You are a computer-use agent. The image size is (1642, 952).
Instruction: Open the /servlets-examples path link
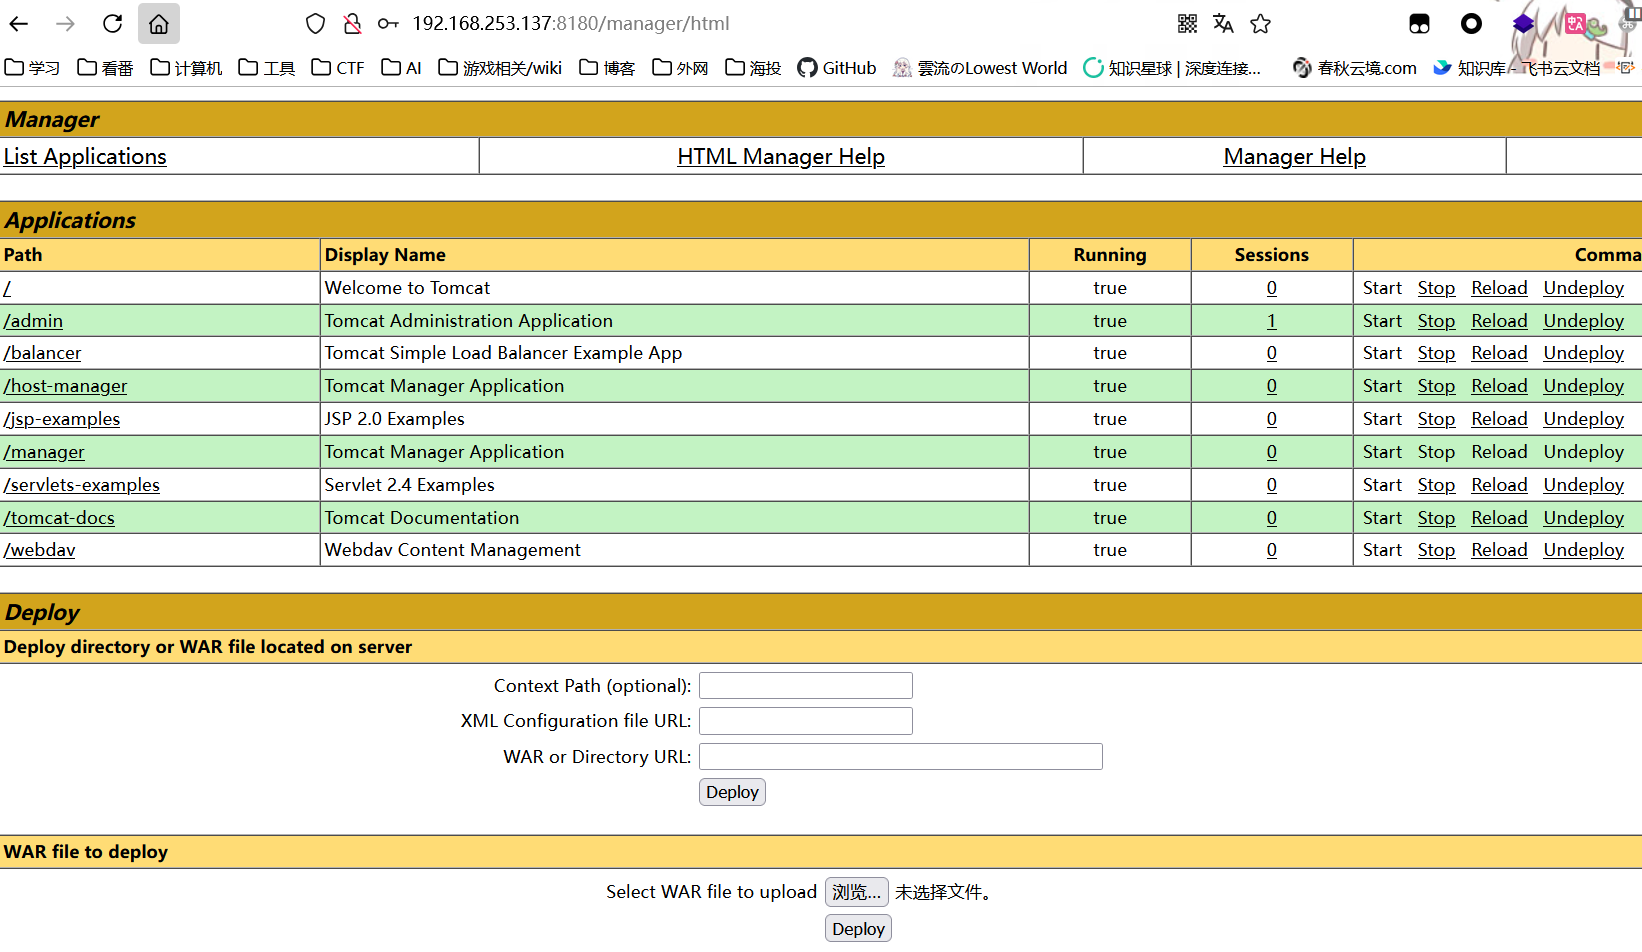[81, 485]
